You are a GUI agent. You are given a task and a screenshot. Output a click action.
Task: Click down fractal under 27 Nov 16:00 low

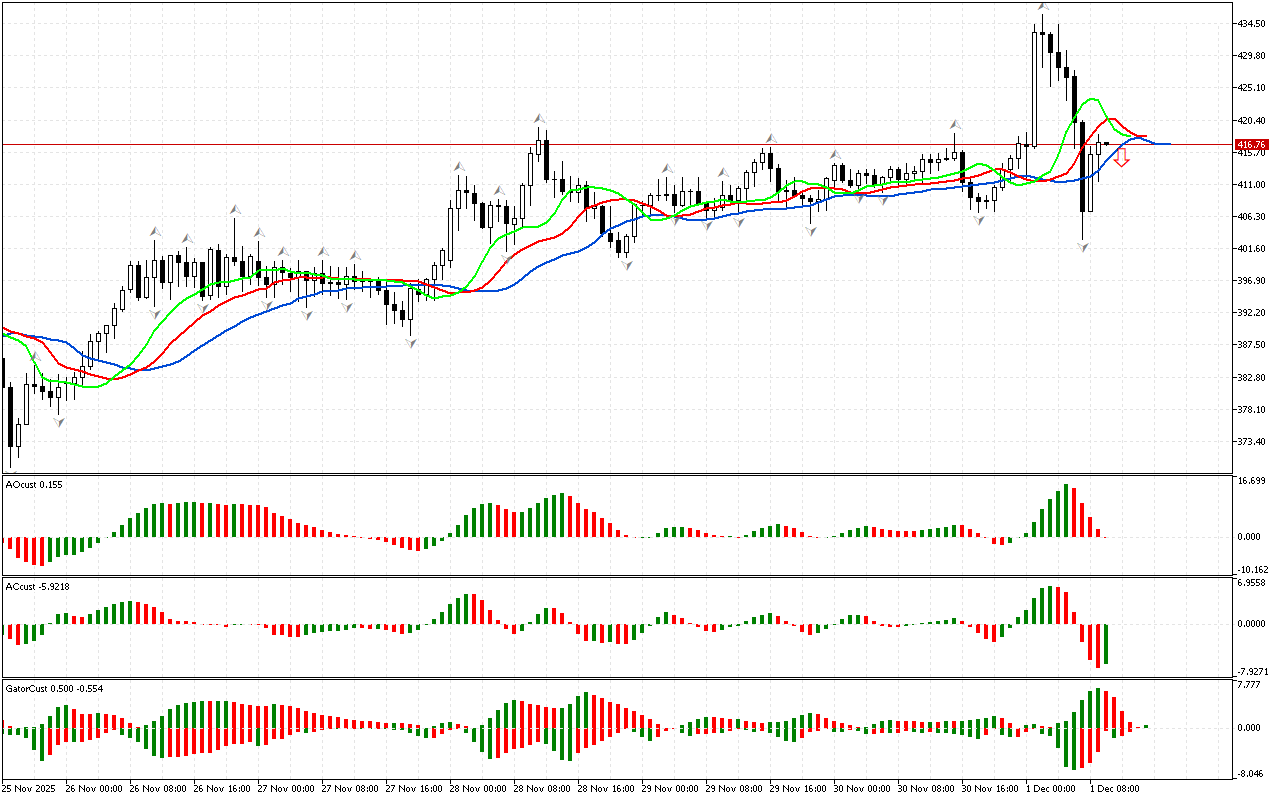[410, 342]
